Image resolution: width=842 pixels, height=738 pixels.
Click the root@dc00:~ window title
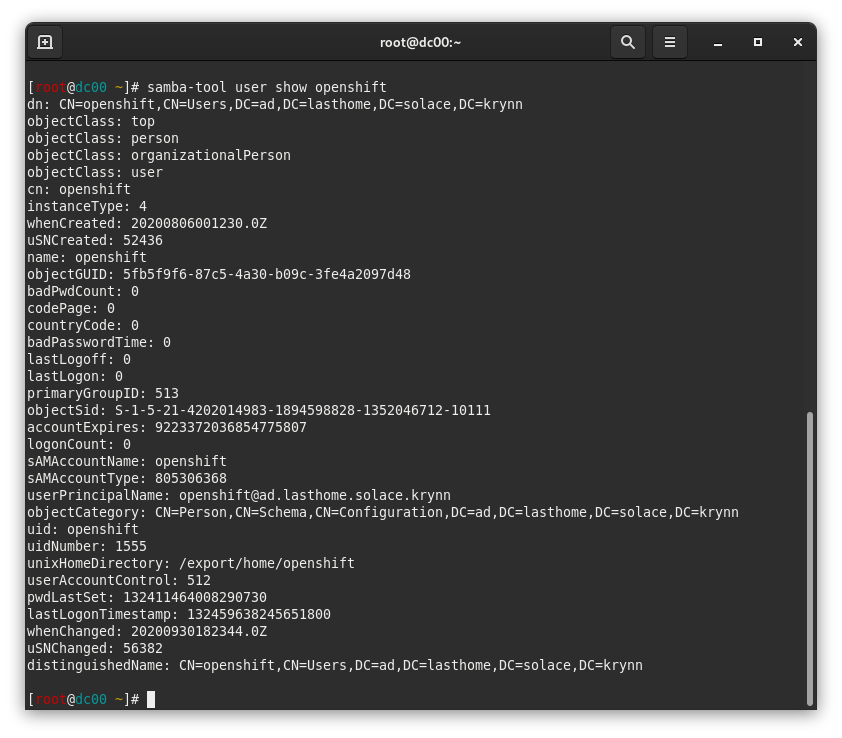tap(420, 42)
